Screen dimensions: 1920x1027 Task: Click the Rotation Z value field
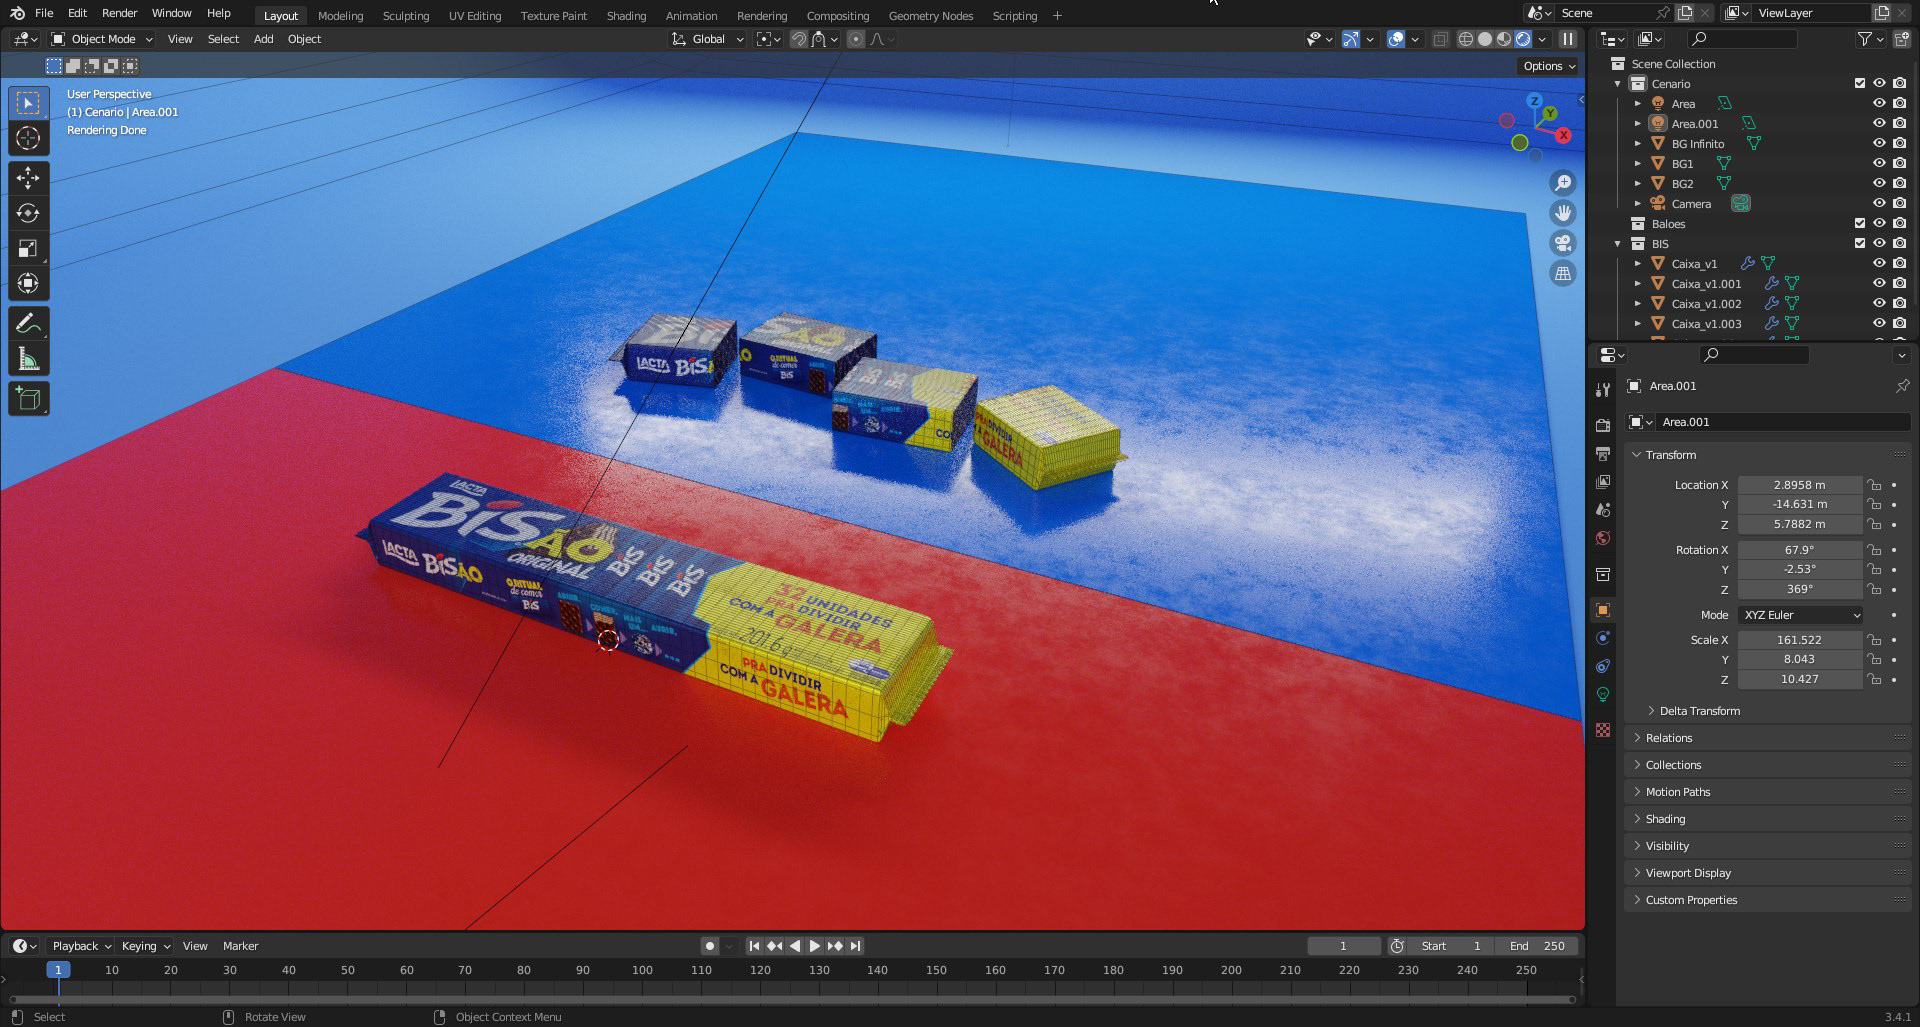click(x=1799, y=589)
